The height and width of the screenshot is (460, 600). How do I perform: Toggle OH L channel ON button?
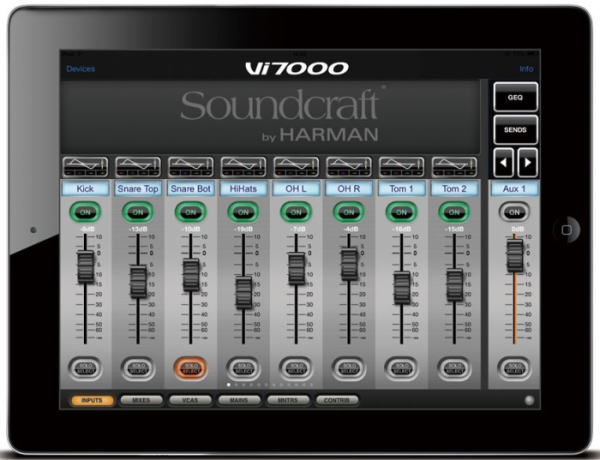coord(296,212)
